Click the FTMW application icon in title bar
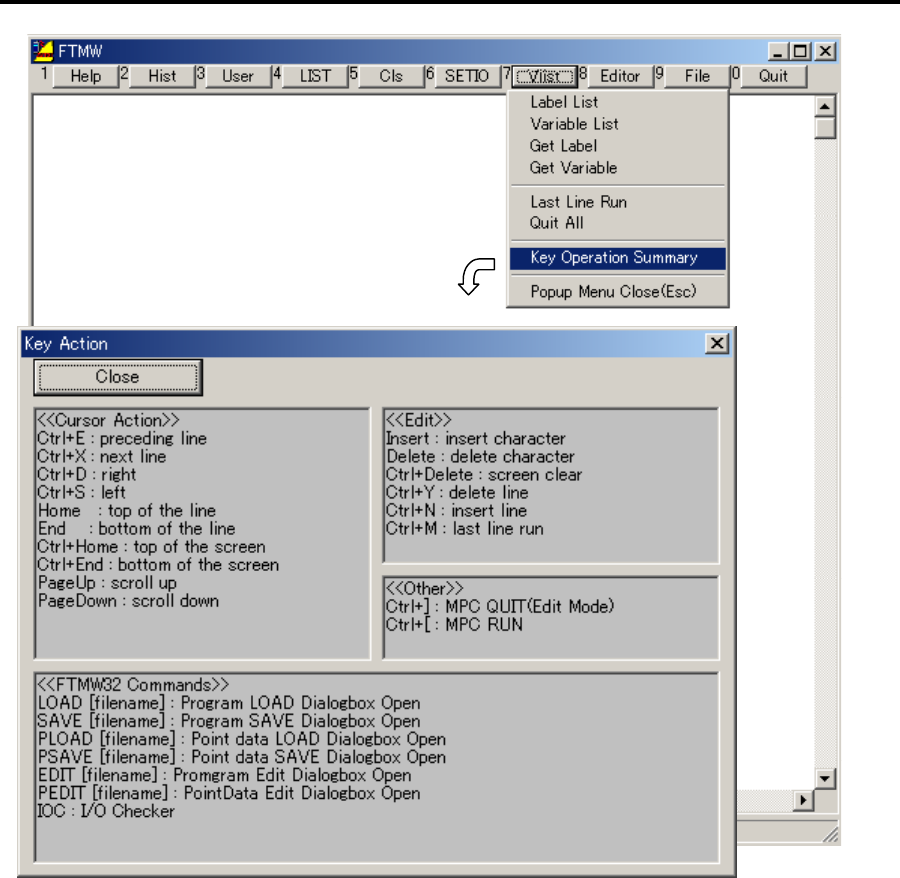The height and width of the screenshot is (878, 900). point(43,52)
